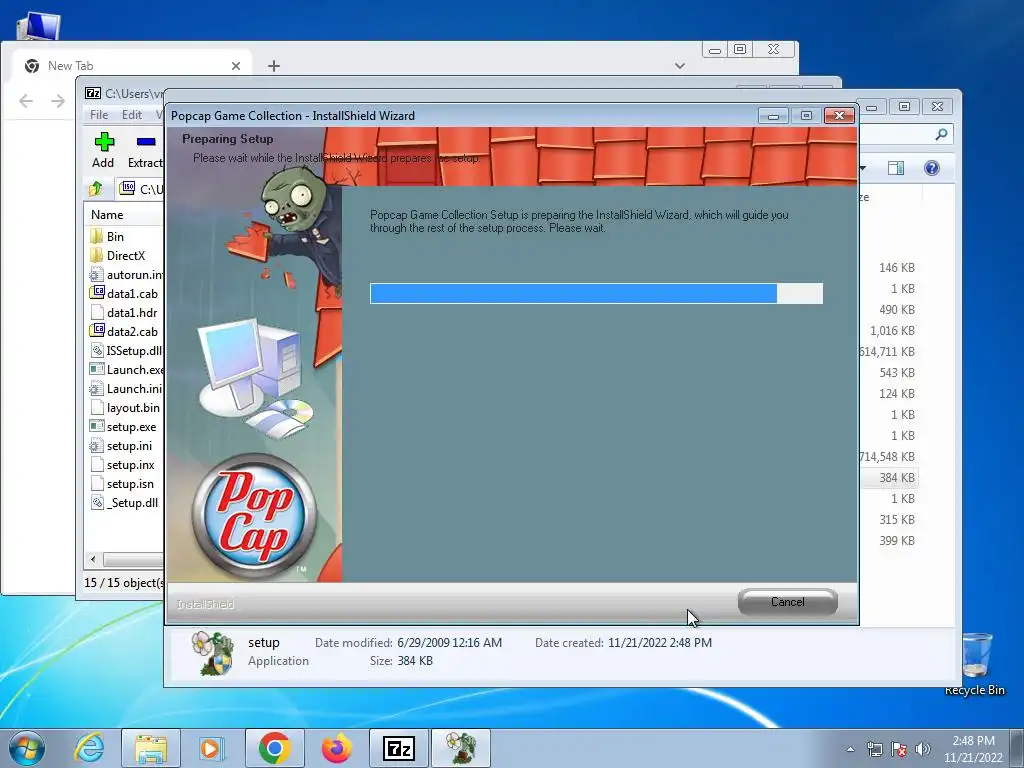Click Explorer search magnifier icon
Image resolution: width=1024 pixels, height=768 pixels.
(940, 134)
